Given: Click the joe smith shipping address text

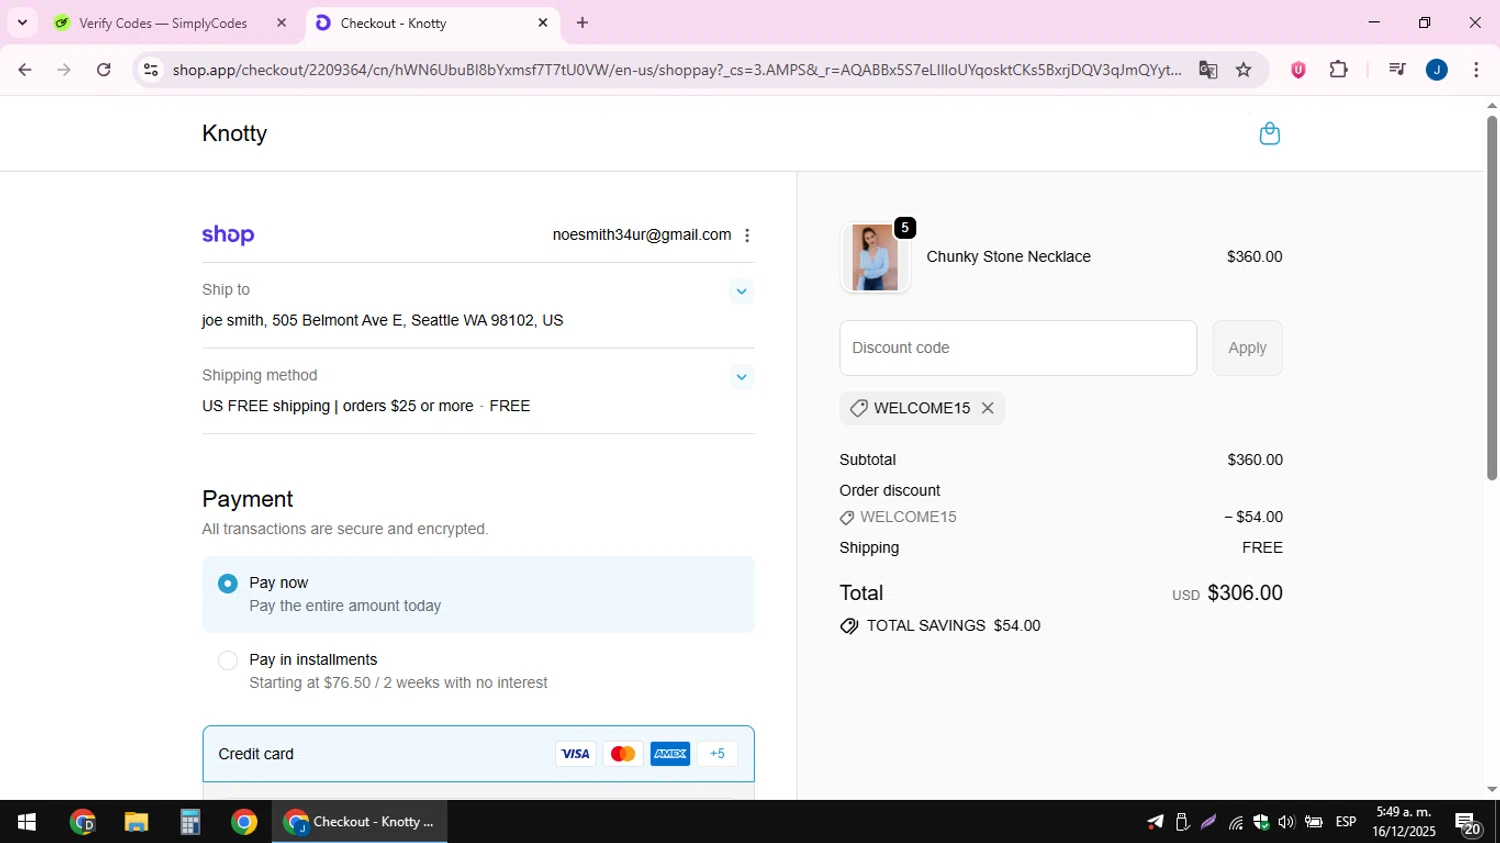Looking at the screenshot, I should (x=382, y=321).
